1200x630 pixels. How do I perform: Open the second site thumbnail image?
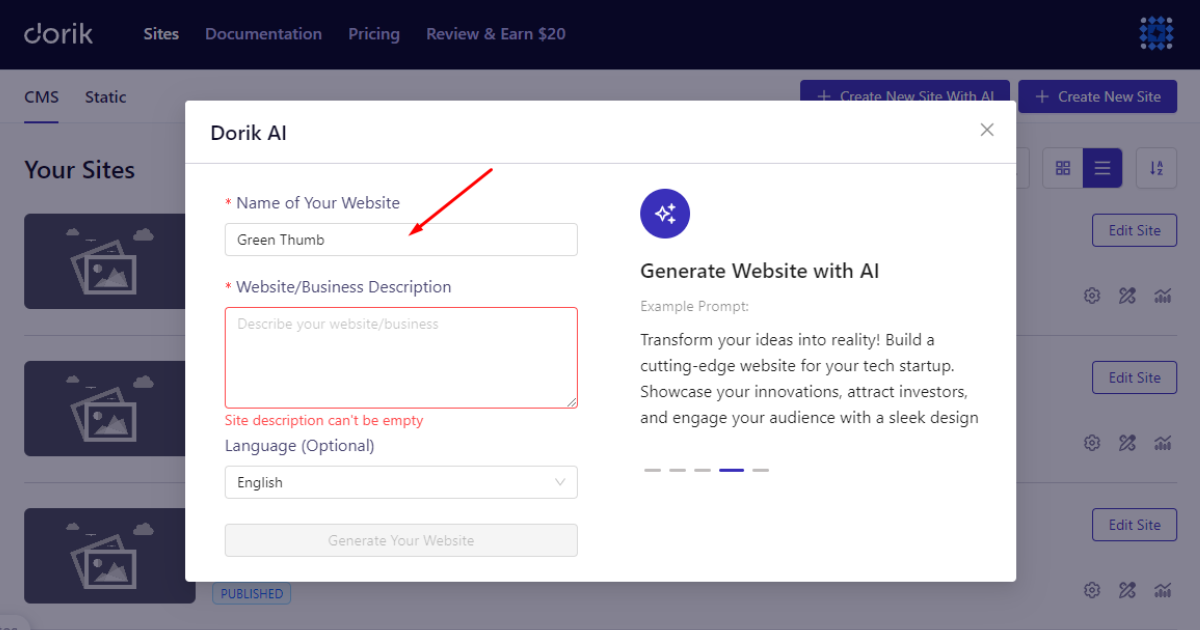coord(105,408)
